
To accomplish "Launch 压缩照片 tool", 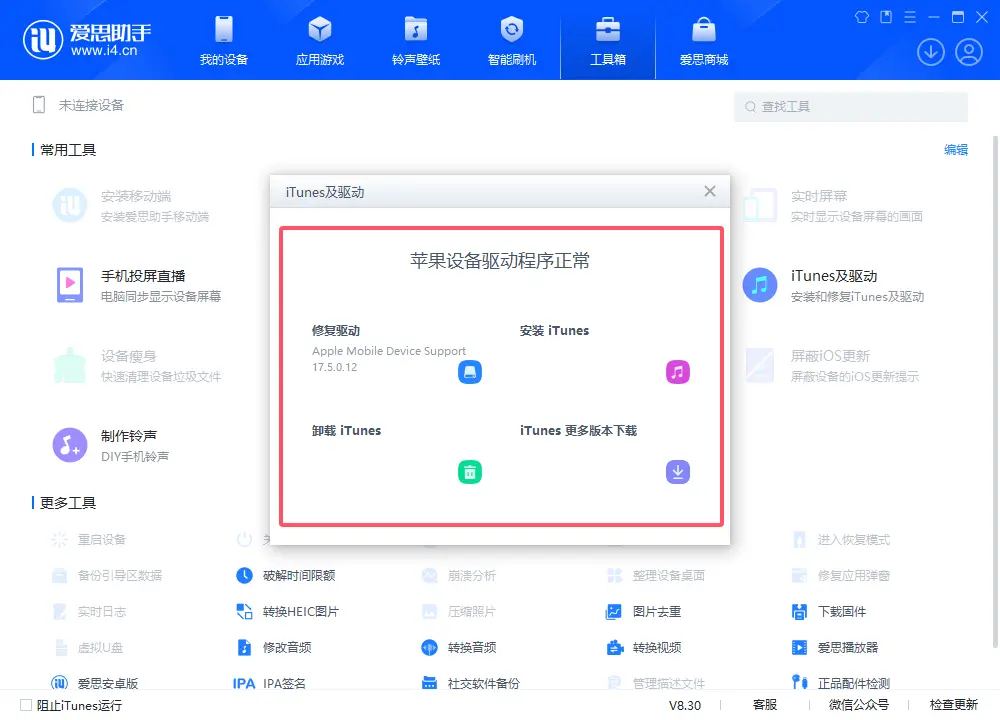I will [x=459, y=612].
